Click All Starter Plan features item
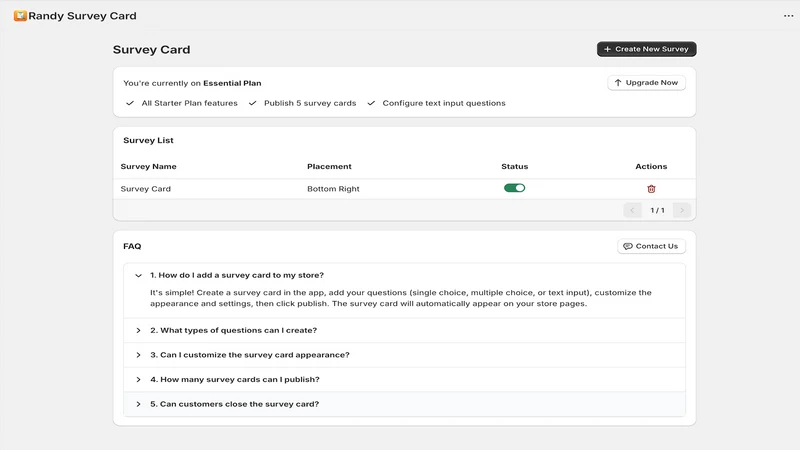This screenshot has width=800, height=450. point(182,103)
